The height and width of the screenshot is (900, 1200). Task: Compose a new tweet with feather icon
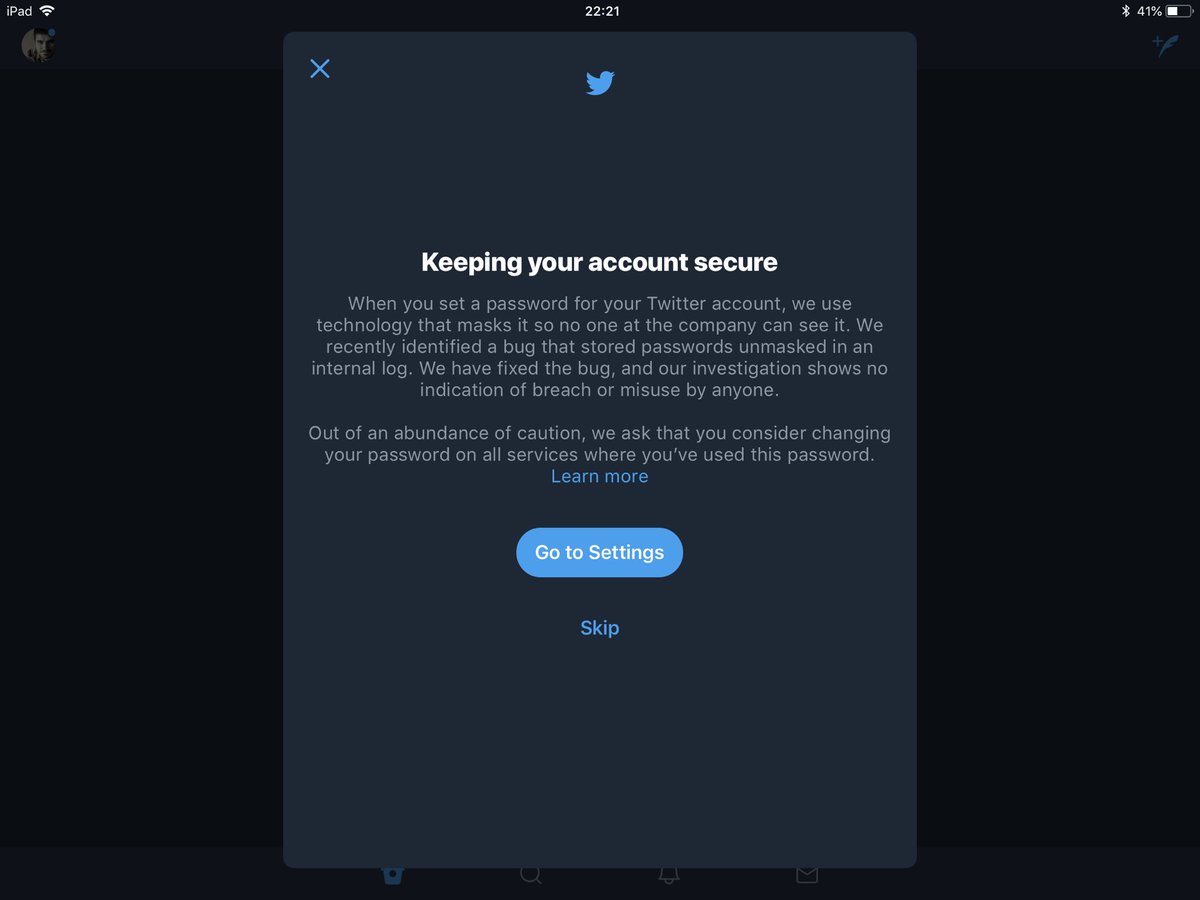(1165, 45)
